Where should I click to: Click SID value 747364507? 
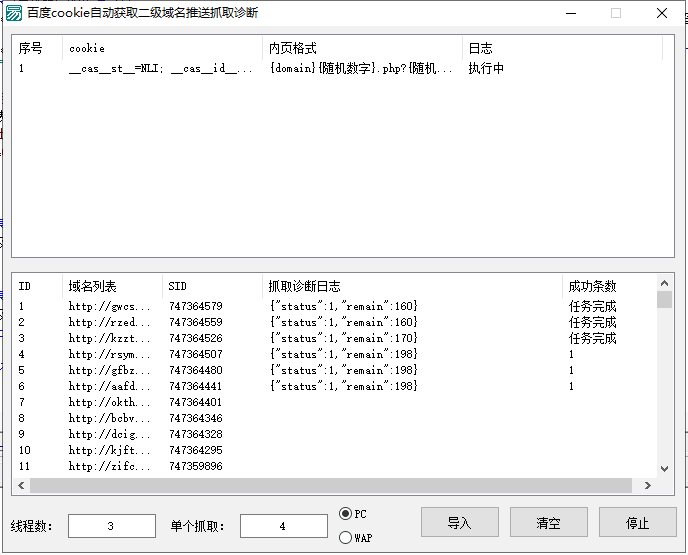(x=196, y=354)
